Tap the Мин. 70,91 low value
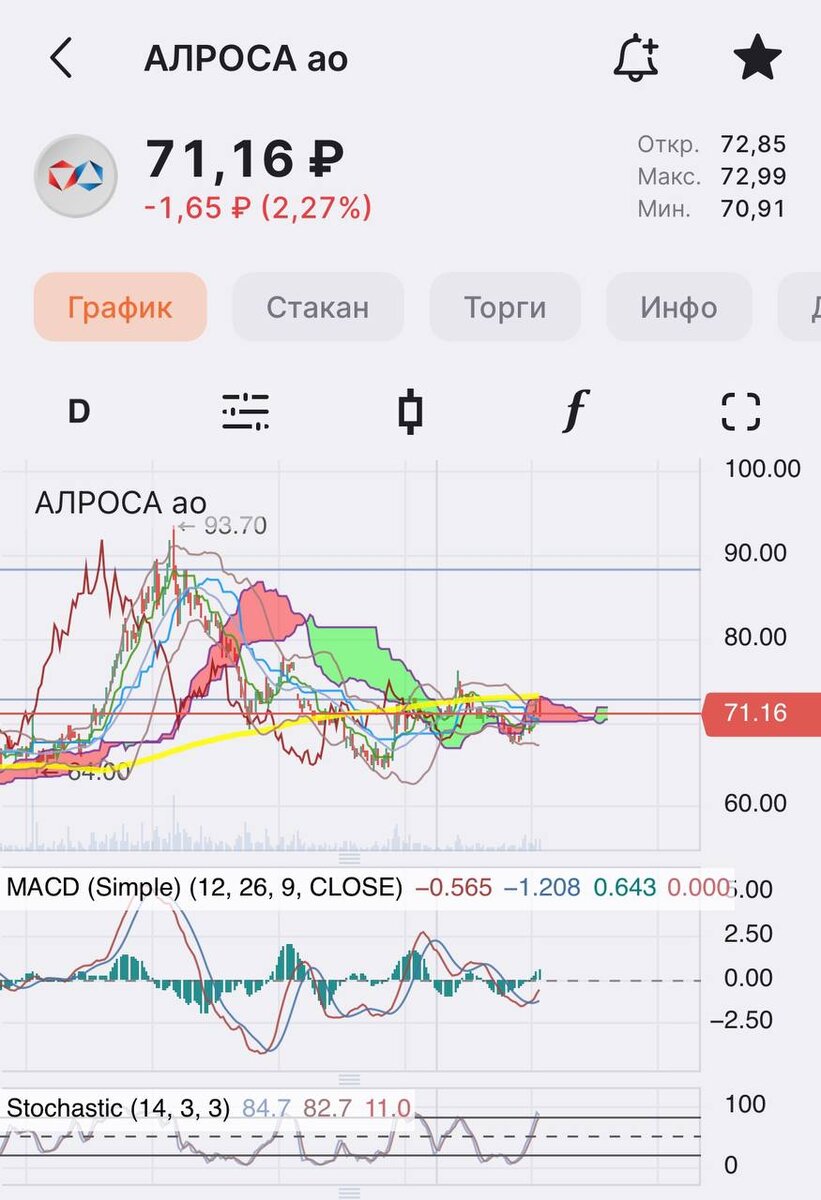821x1200 pixels. 712,209
